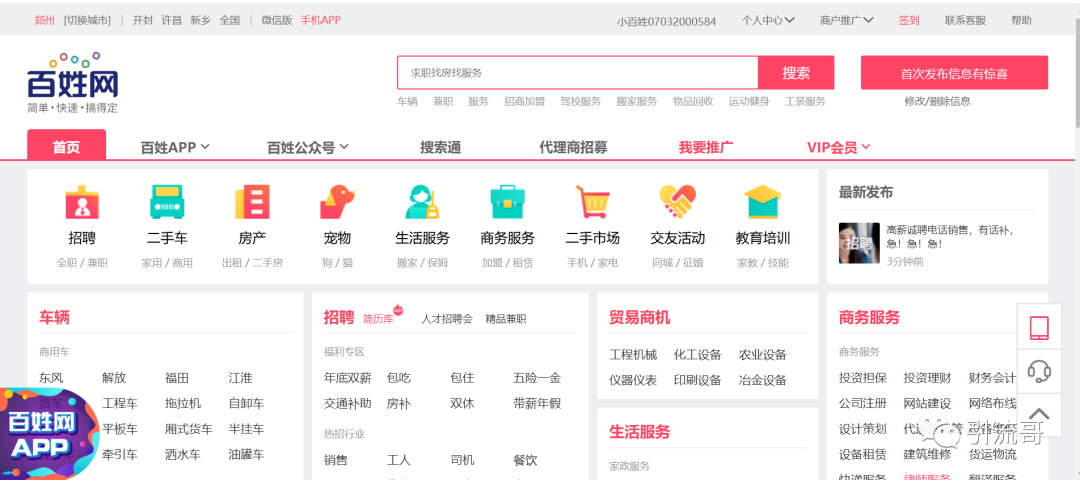Select the 房产 real estate icon
The width and height of the screenshot is (1080, 480).
pyautogui.click(x=252, y=203)
